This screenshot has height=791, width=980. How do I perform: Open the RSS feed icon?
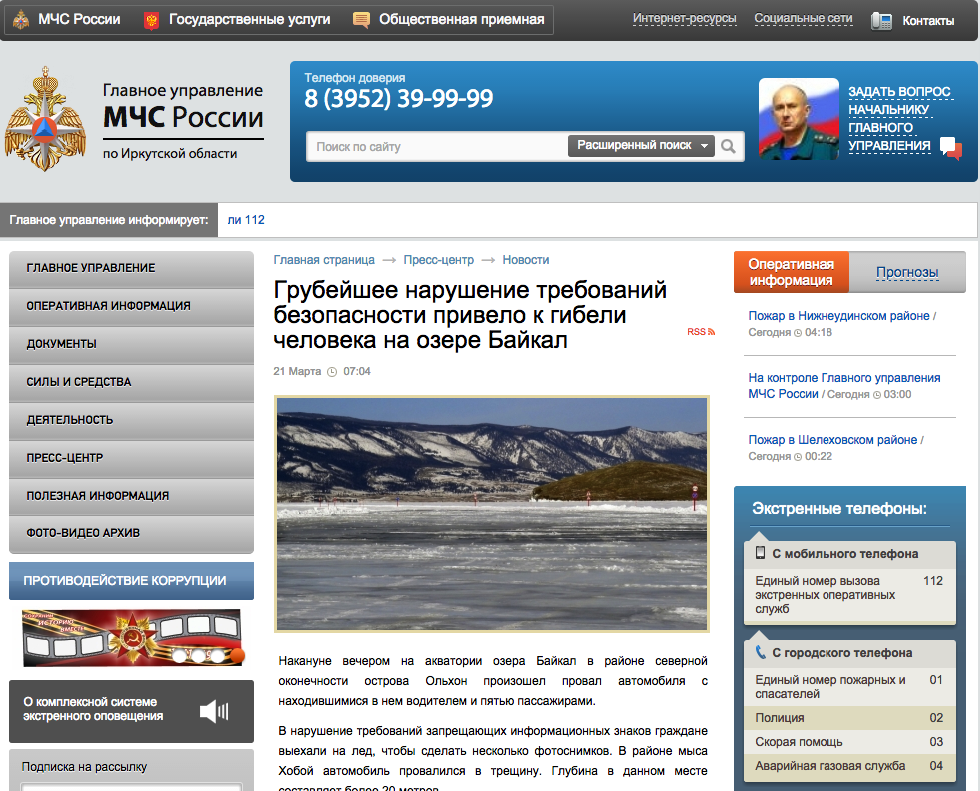pos(701,332)
